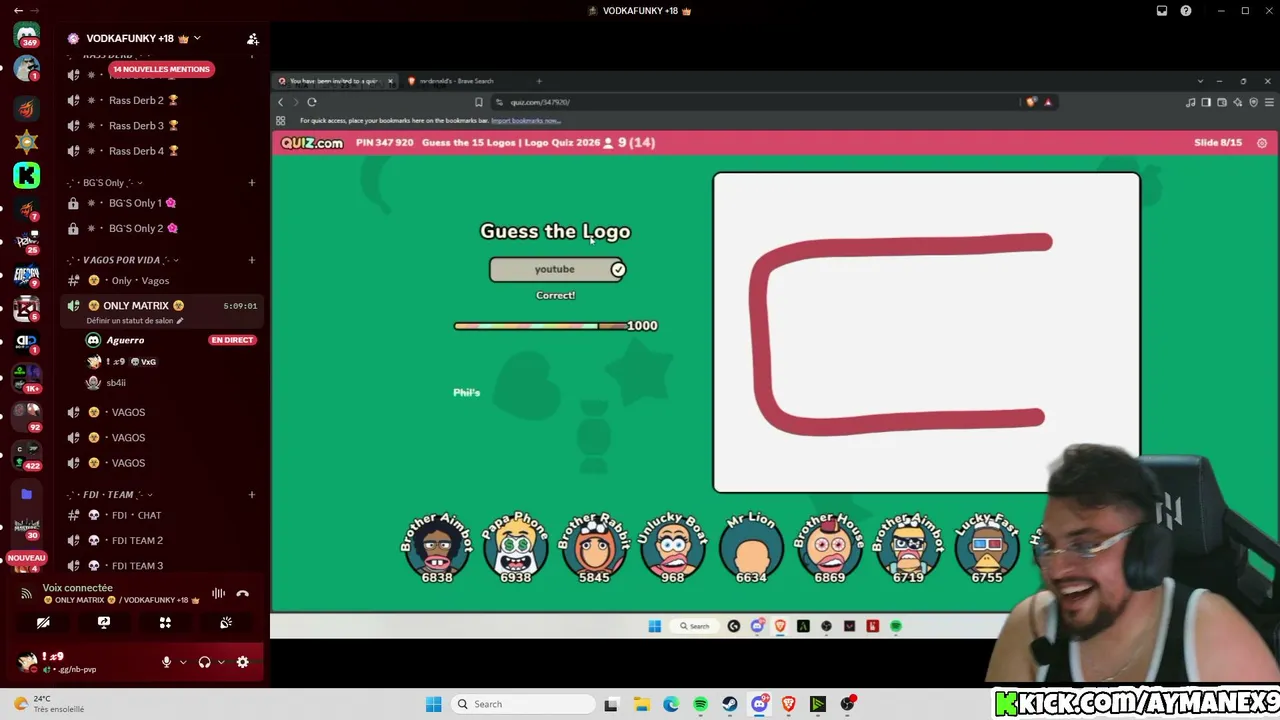Start Discord screen sharing

[x=104, y=622]
